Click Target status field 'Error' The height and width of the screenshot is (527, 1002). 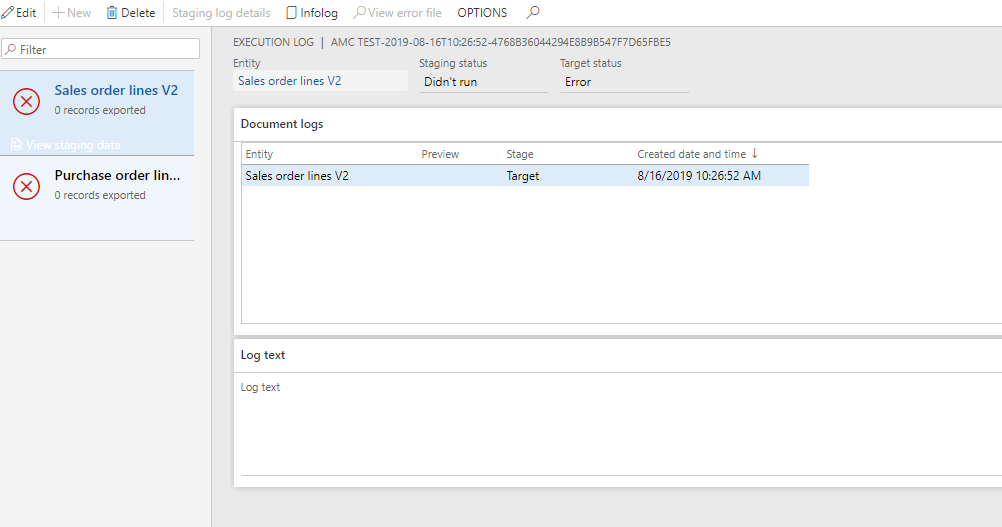[625, 82]
